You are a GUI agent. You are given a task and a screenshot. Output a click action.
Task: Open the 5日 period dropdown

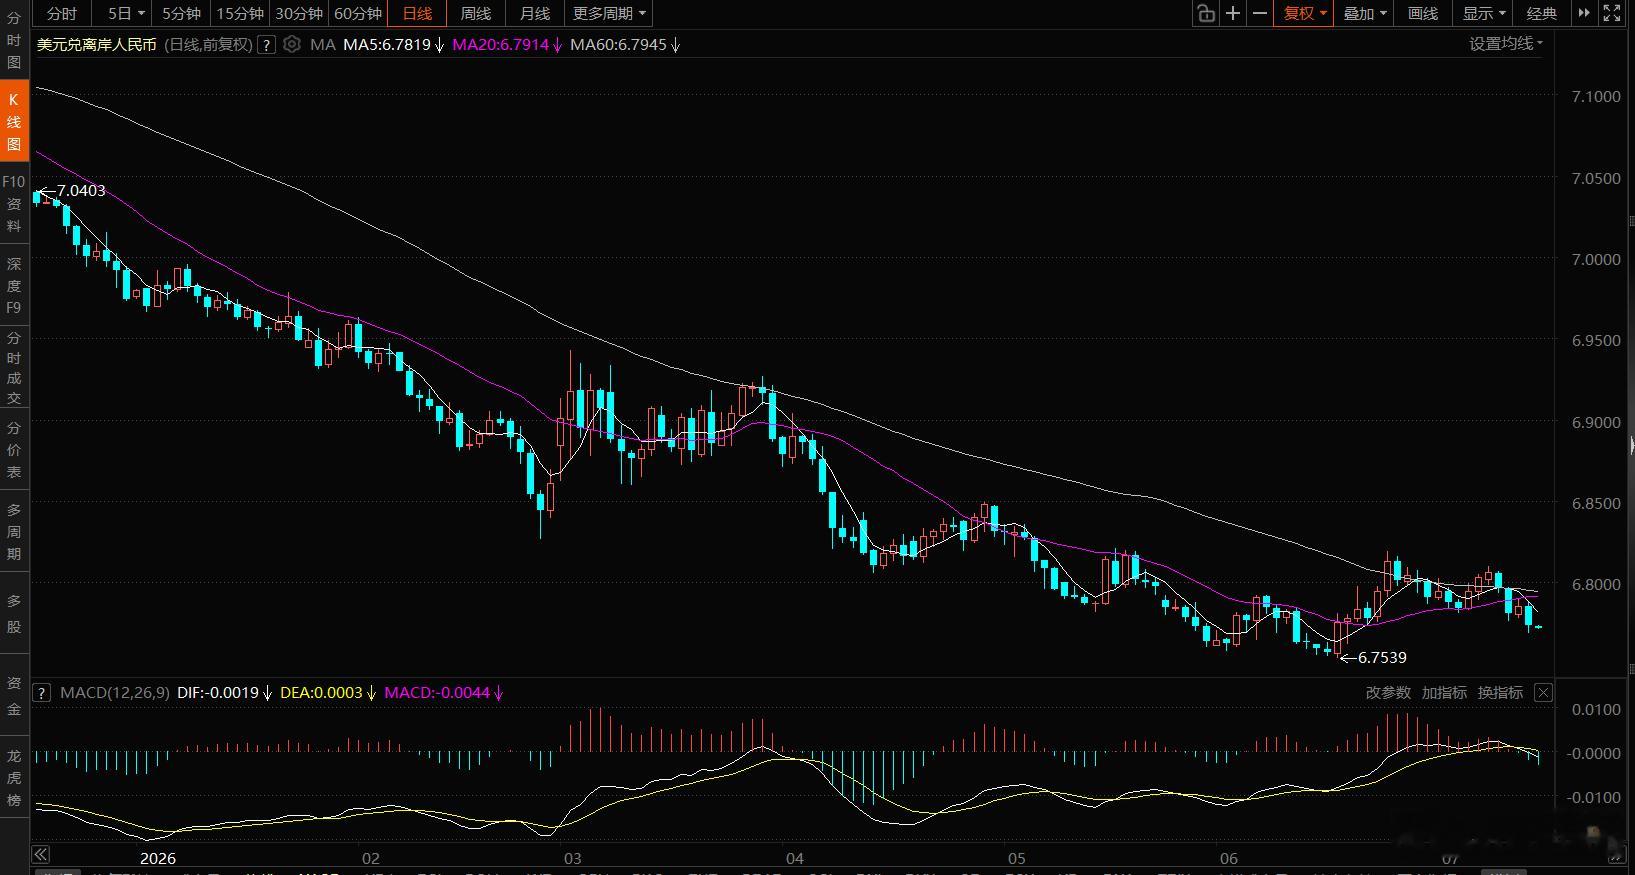tap(127, 13)
